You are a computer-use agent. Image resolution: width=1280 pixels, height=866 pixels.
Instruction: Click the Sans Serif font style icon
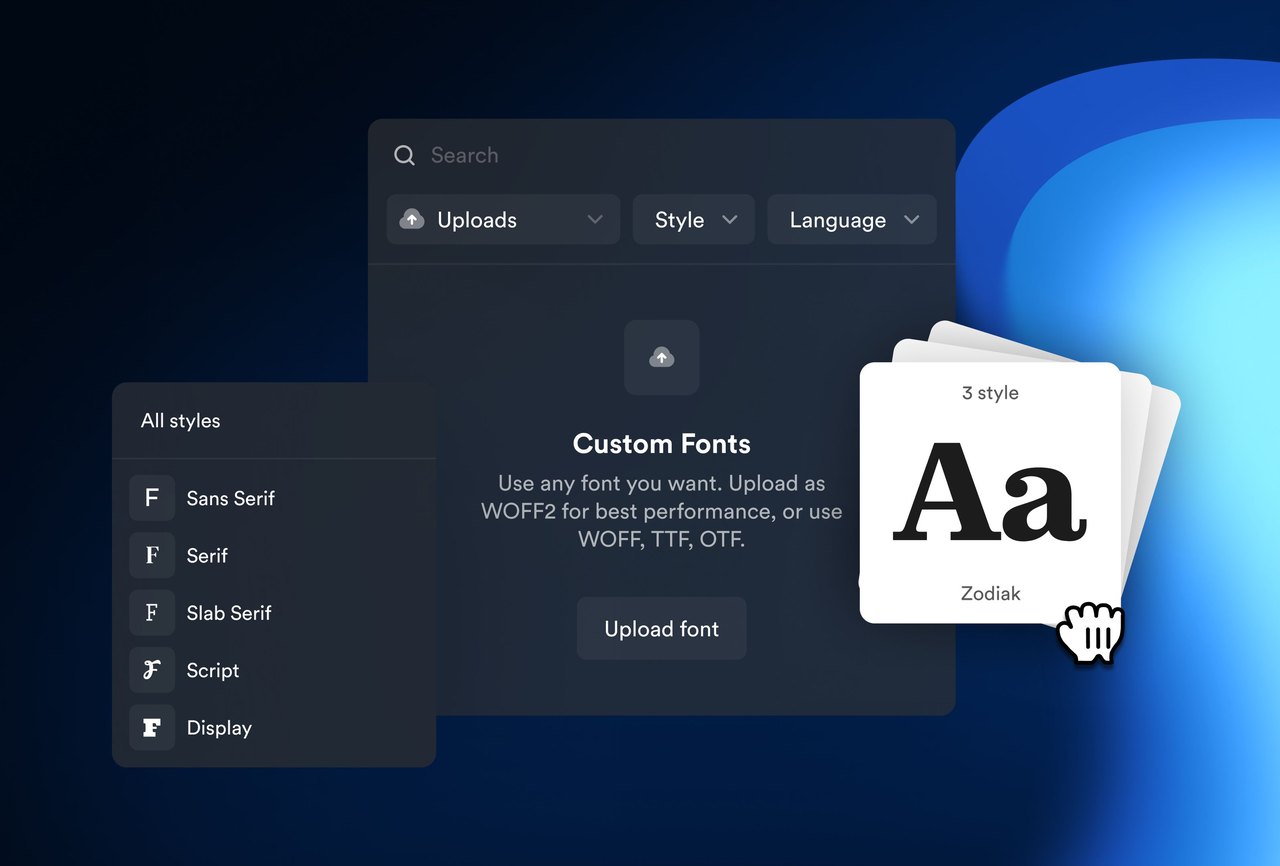click(152, 498)
